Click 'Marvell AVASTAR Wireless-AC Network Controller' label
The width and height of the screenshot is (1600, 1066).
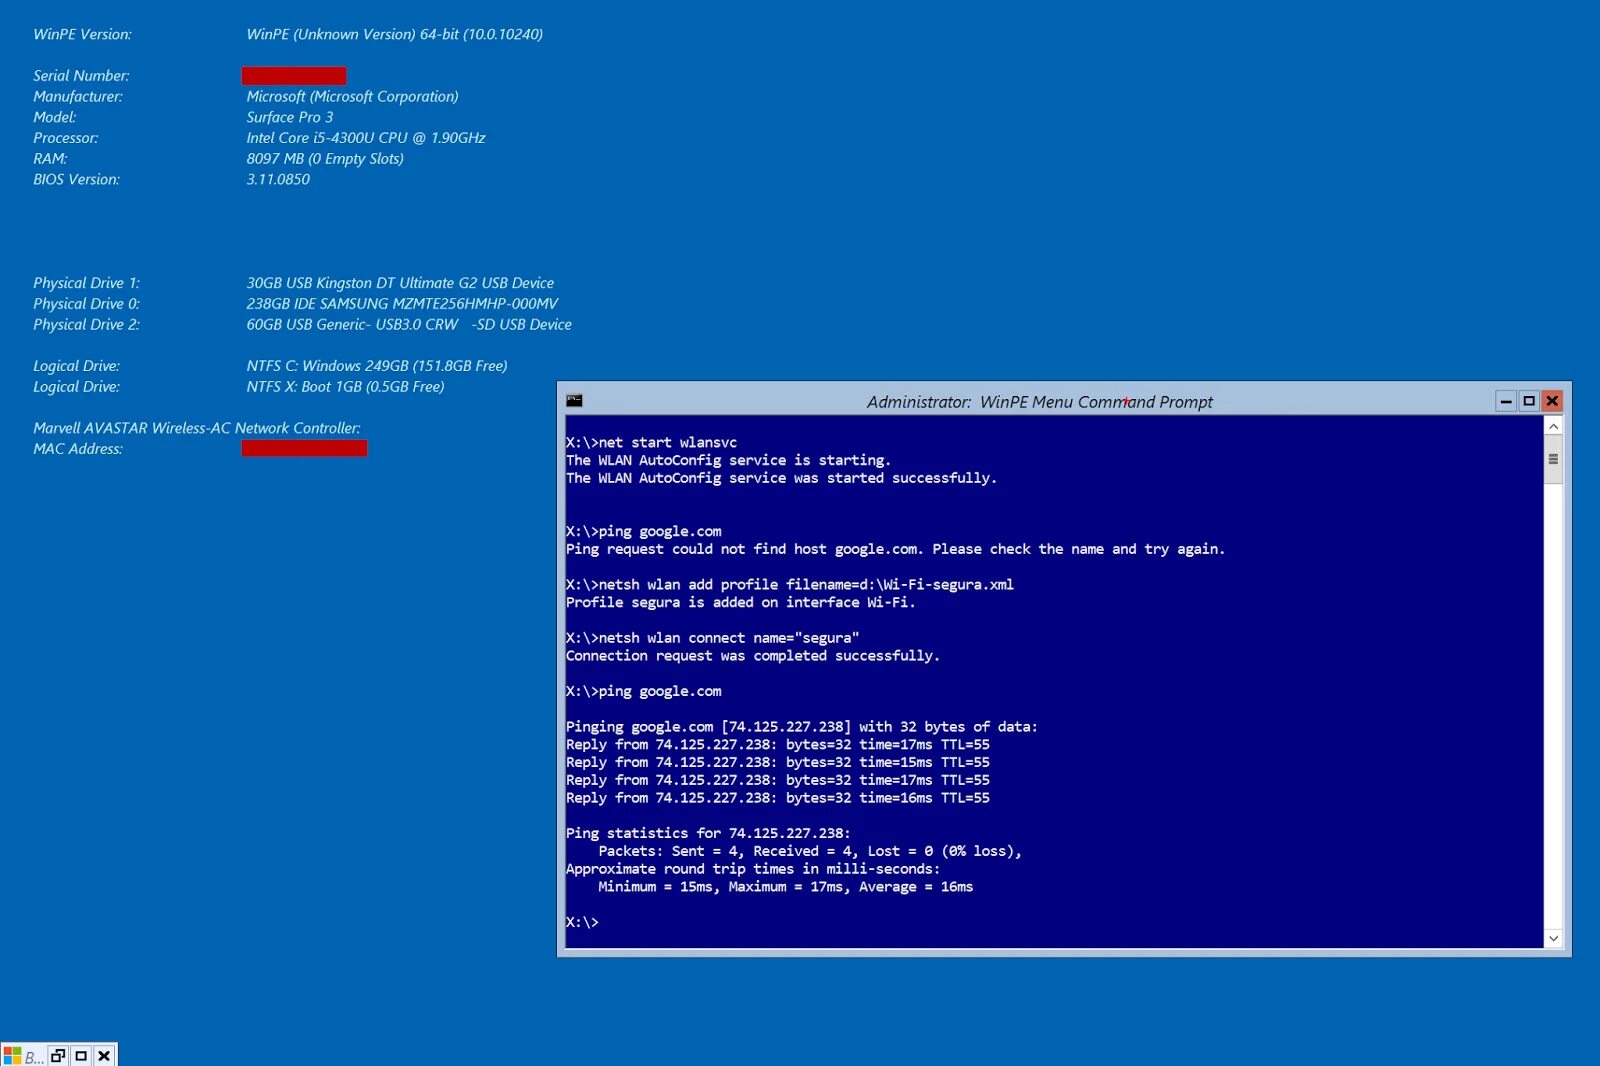pos(197,428)
